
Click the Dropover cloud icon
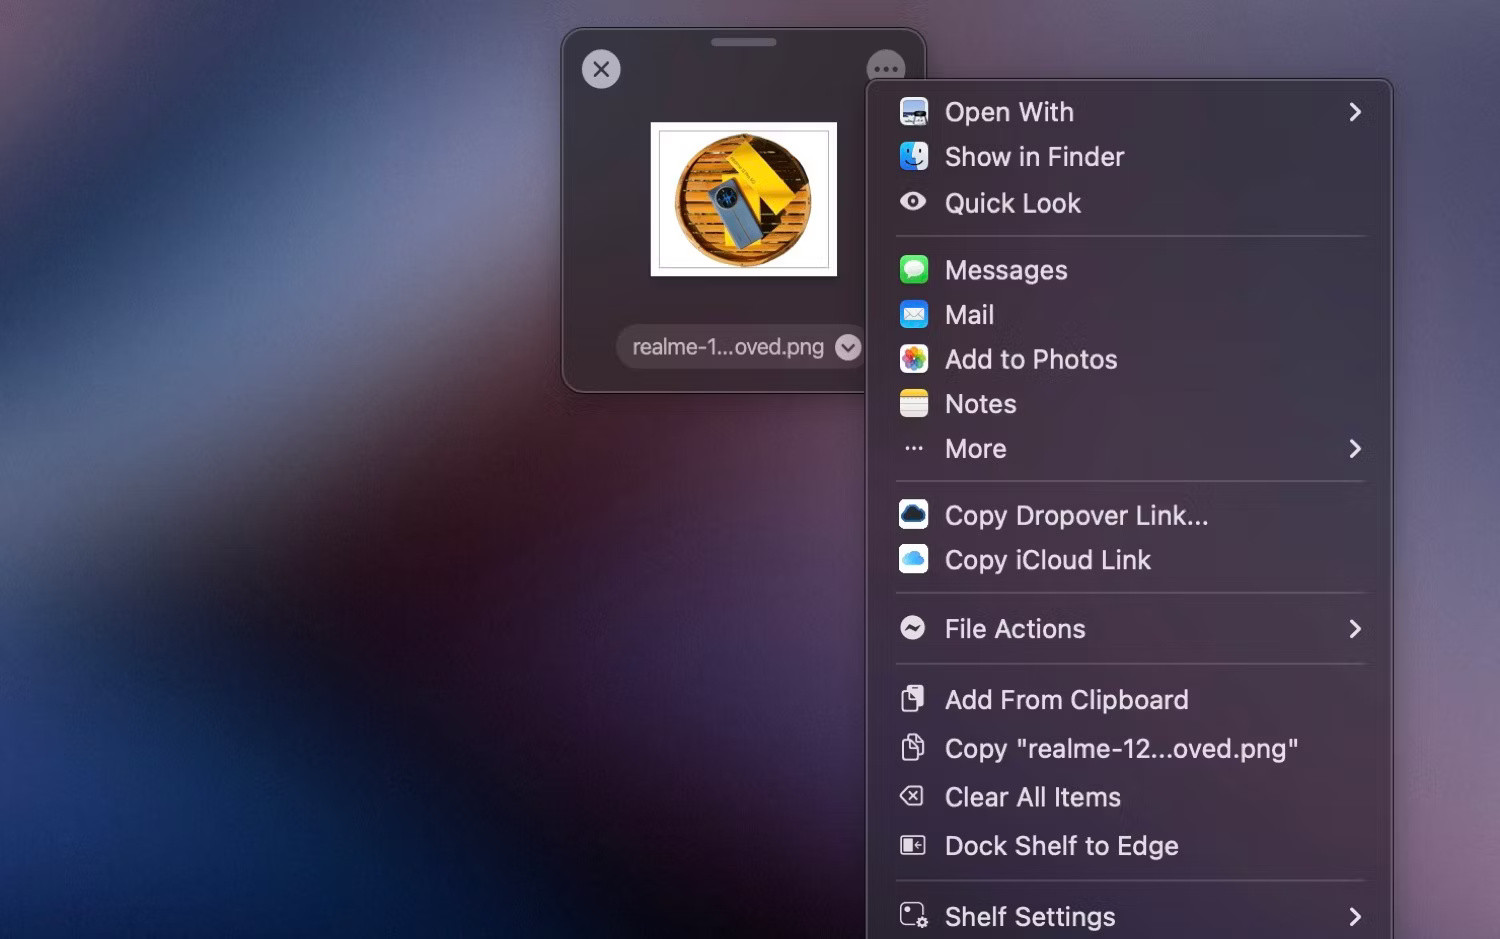[x=913, y=513]
